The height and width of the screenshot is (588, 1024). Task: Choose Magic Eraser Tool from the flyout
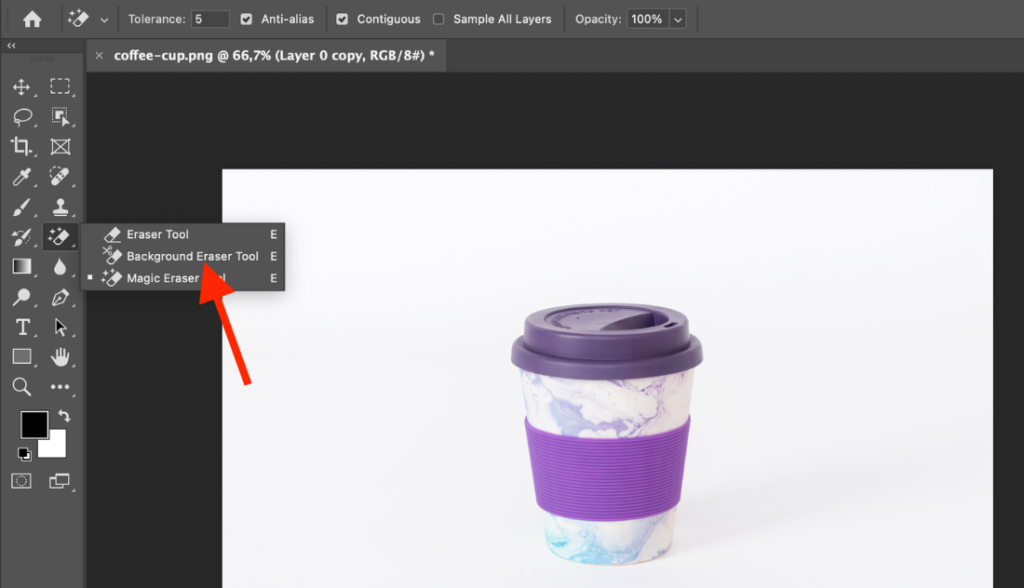coord(165,278)
